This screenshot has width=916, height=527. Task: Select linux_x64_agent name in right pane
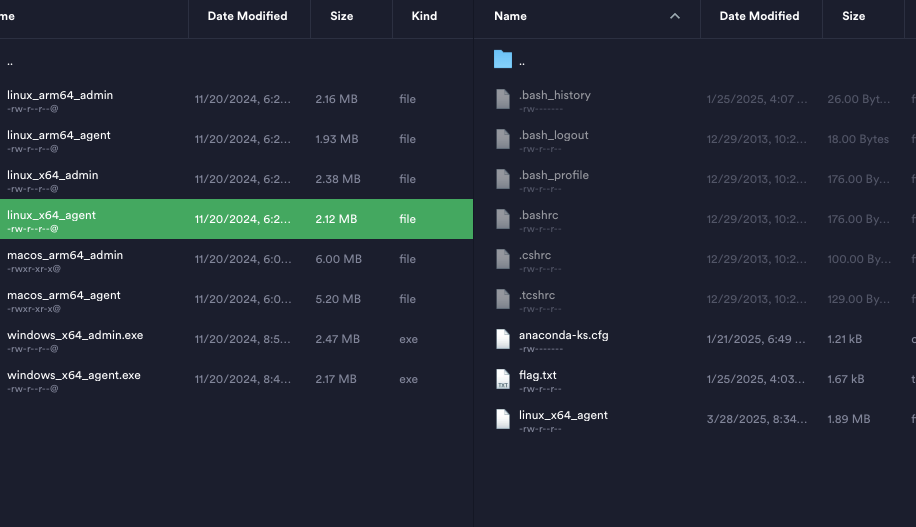(563, 415)
